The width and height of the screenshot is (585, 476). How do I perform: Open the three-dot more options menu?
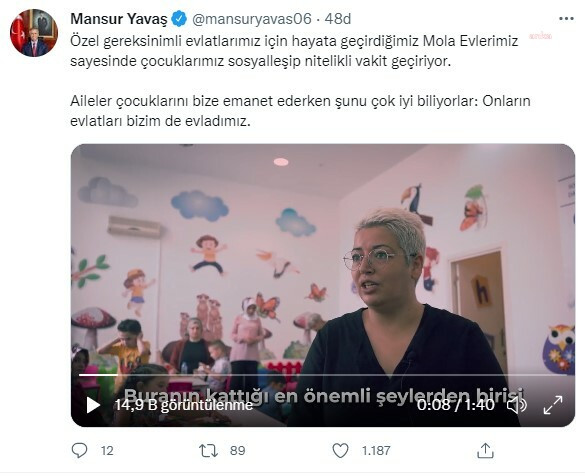tap(566, 18)
